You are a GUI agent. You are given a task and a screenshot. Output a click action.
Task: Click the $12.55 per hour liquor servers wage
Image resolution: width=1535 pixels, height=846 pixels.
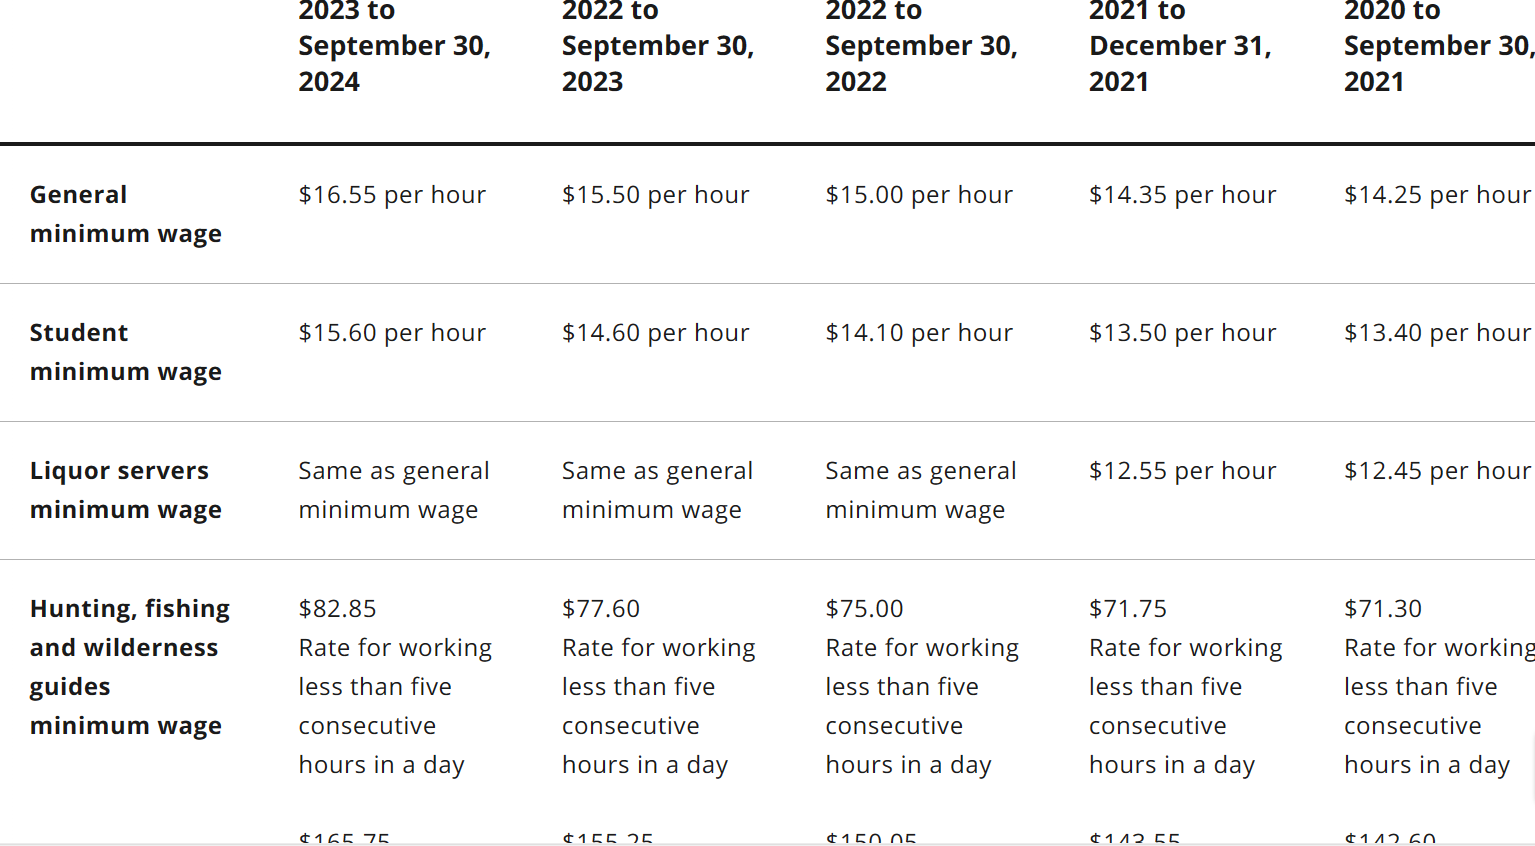[x=1182, y=471]
